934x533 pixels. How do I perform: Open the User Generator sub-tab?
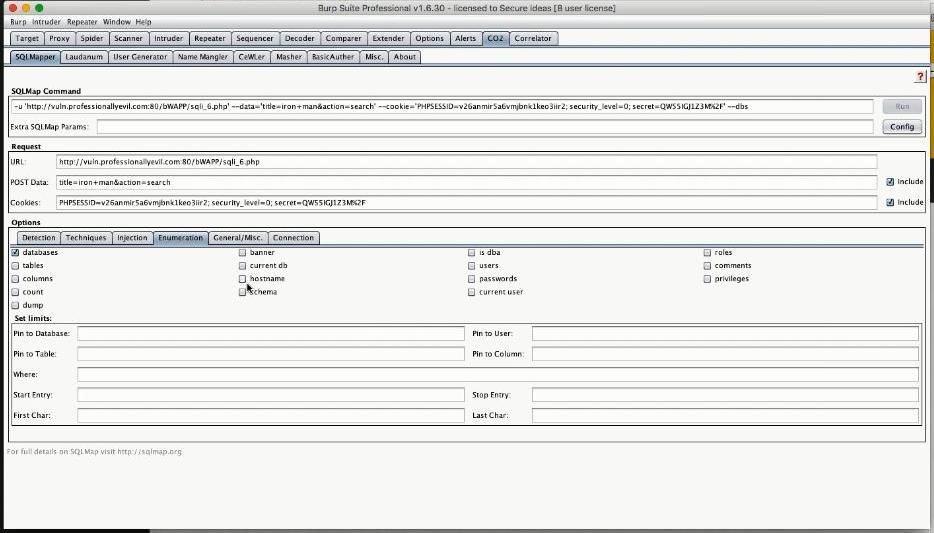(x=140, y=57)
